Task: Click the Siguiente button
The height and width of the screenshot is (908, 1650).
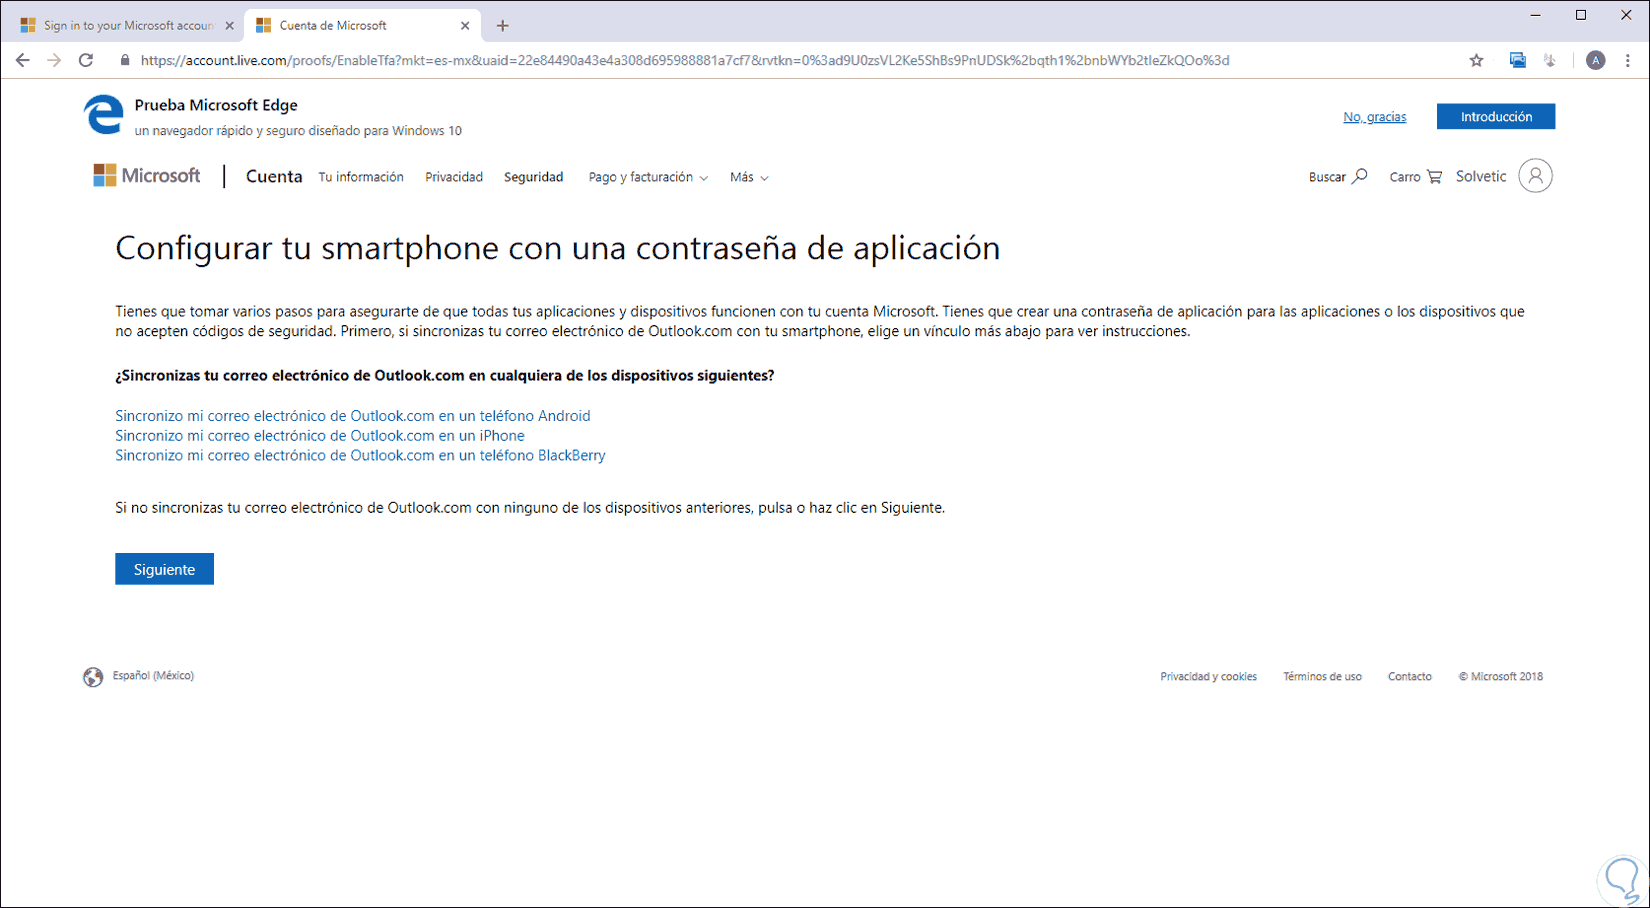Action: click(164, 569)
